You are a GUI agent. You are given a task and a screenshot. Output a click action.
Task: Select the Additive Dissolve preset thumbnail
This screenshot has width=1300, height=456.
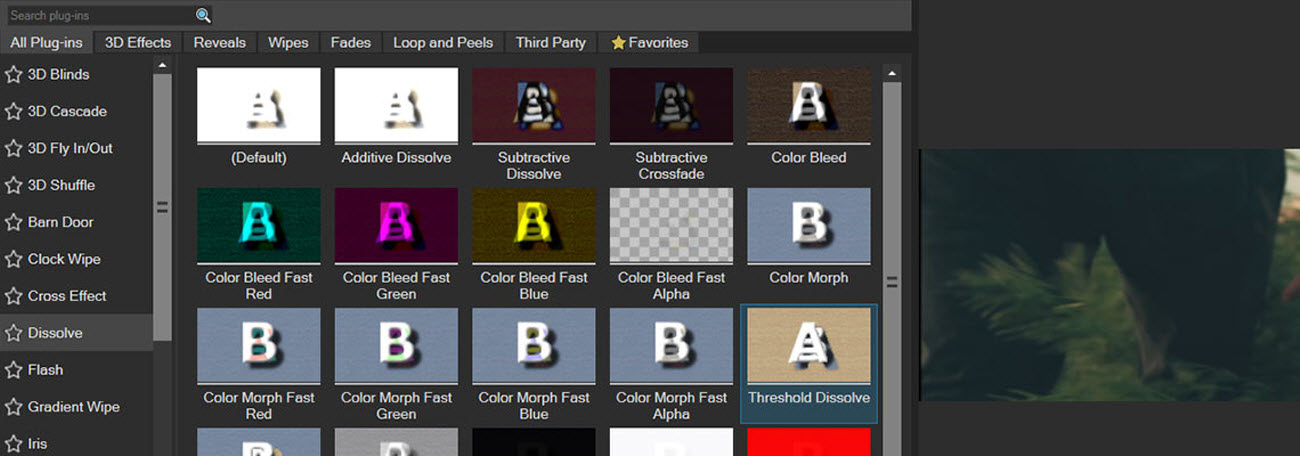click(396, 105)
